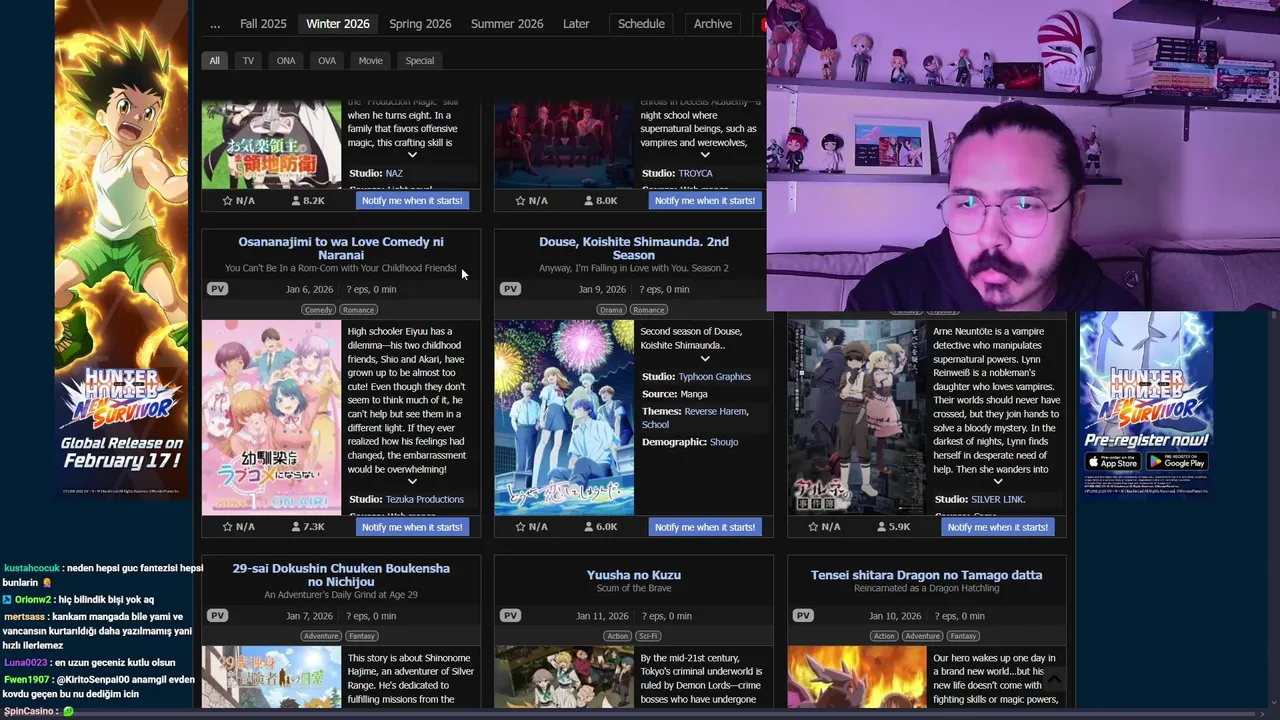Click the Sci-Fi genre tag
This screenshot has height=720, width=1280.
tap(648, 636)
